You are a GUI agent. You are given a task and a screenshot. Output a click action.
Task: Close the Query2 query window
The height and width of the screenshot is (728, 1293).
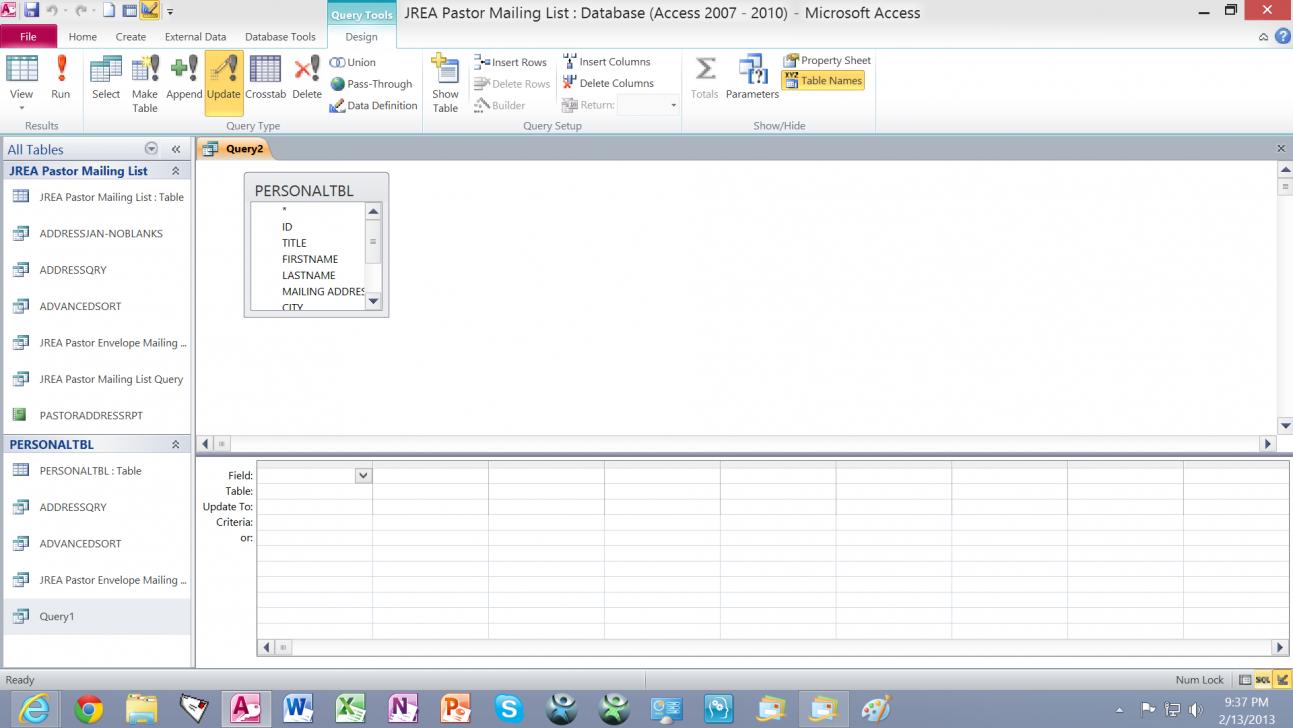tap(1281, 149)
